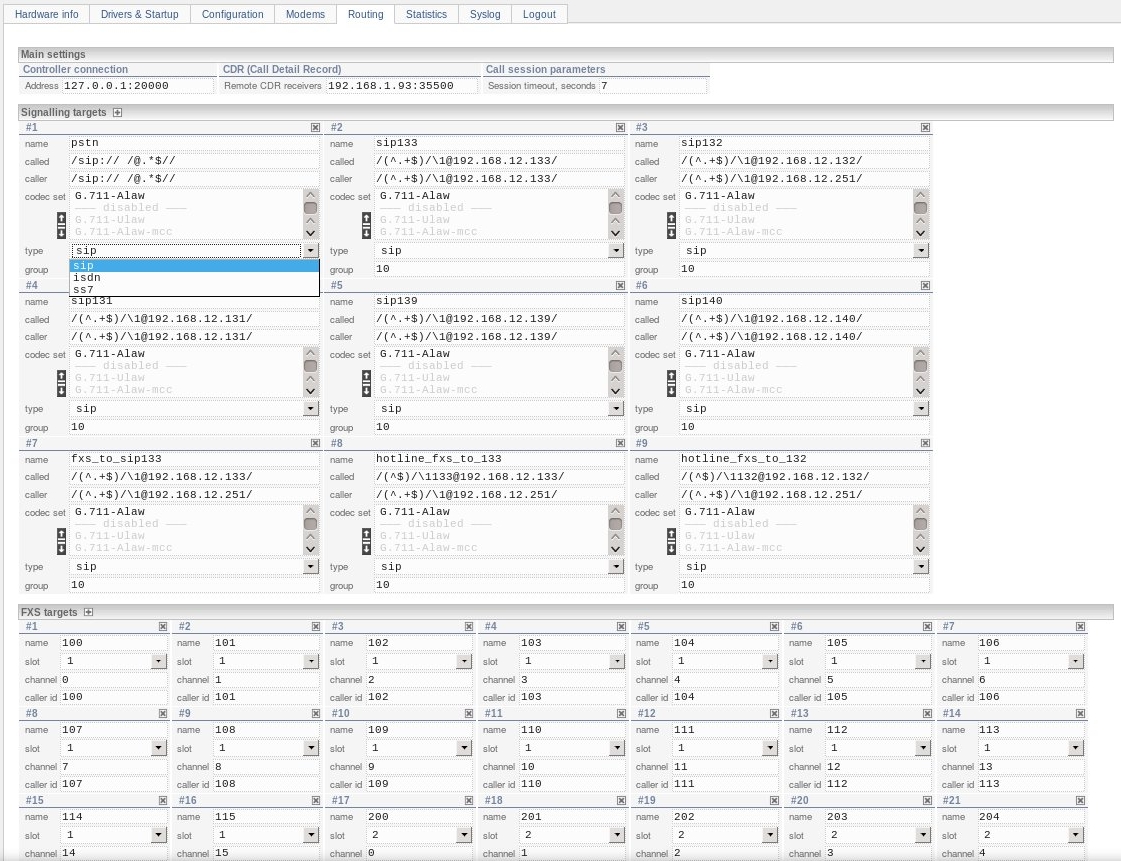Remove signalling target #1 pstn
The width and height of the screenshot is (1121, 861).
315,127
